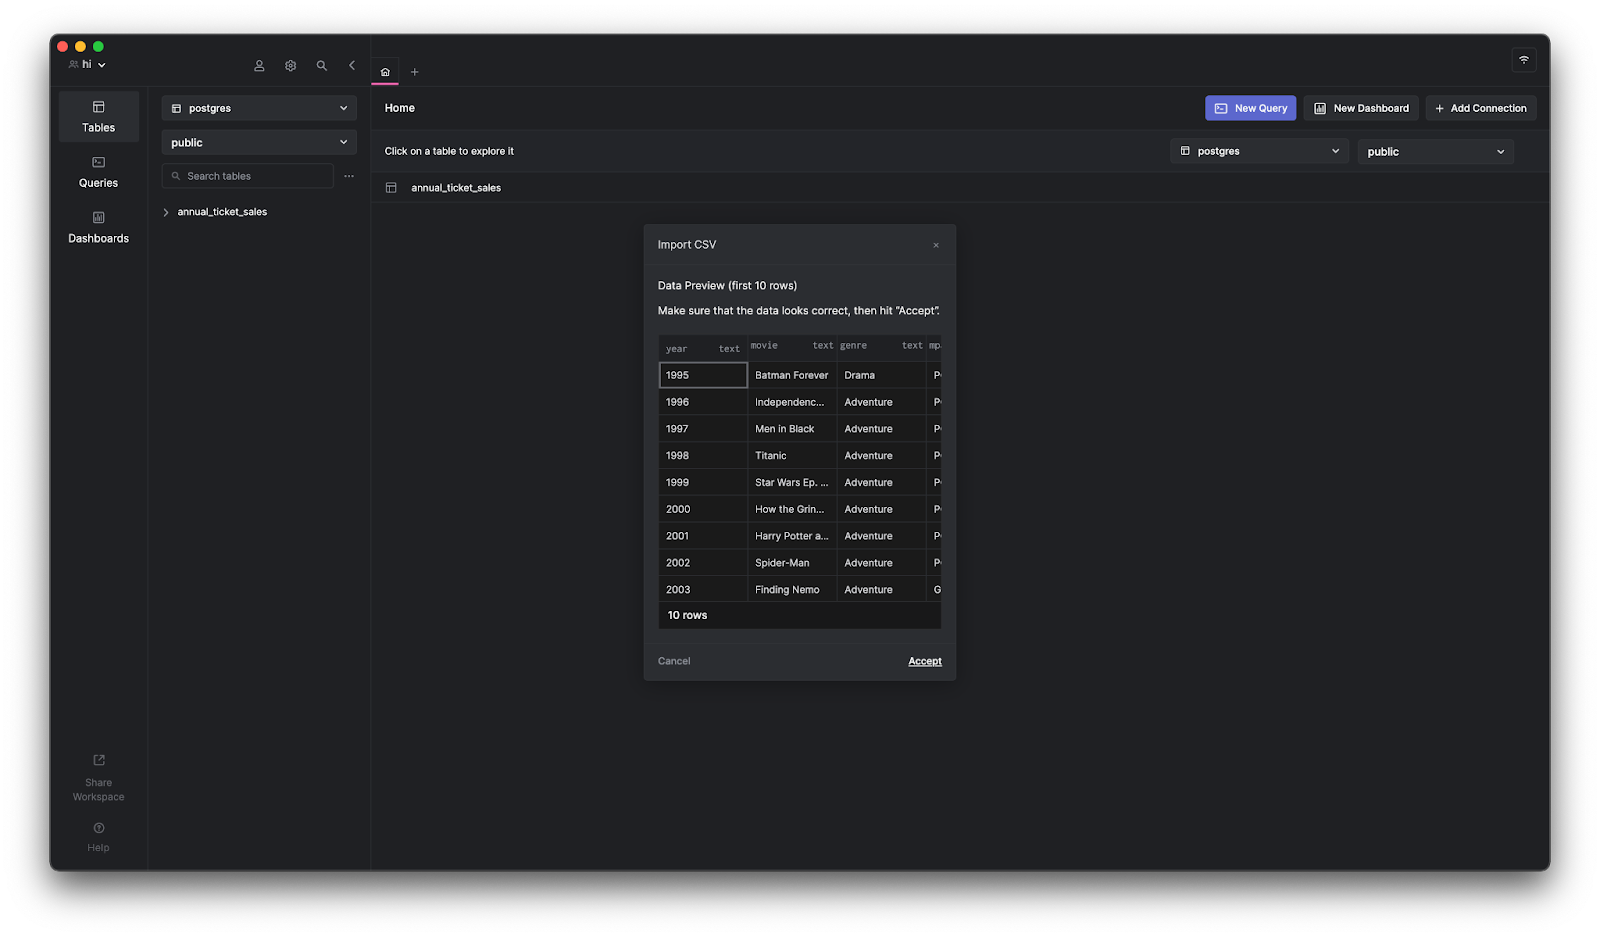Image resolution: width=1600 pixels, height=937 pixels.
Task: Select the Drama genre cell
Action: click(x=882, y=375)
